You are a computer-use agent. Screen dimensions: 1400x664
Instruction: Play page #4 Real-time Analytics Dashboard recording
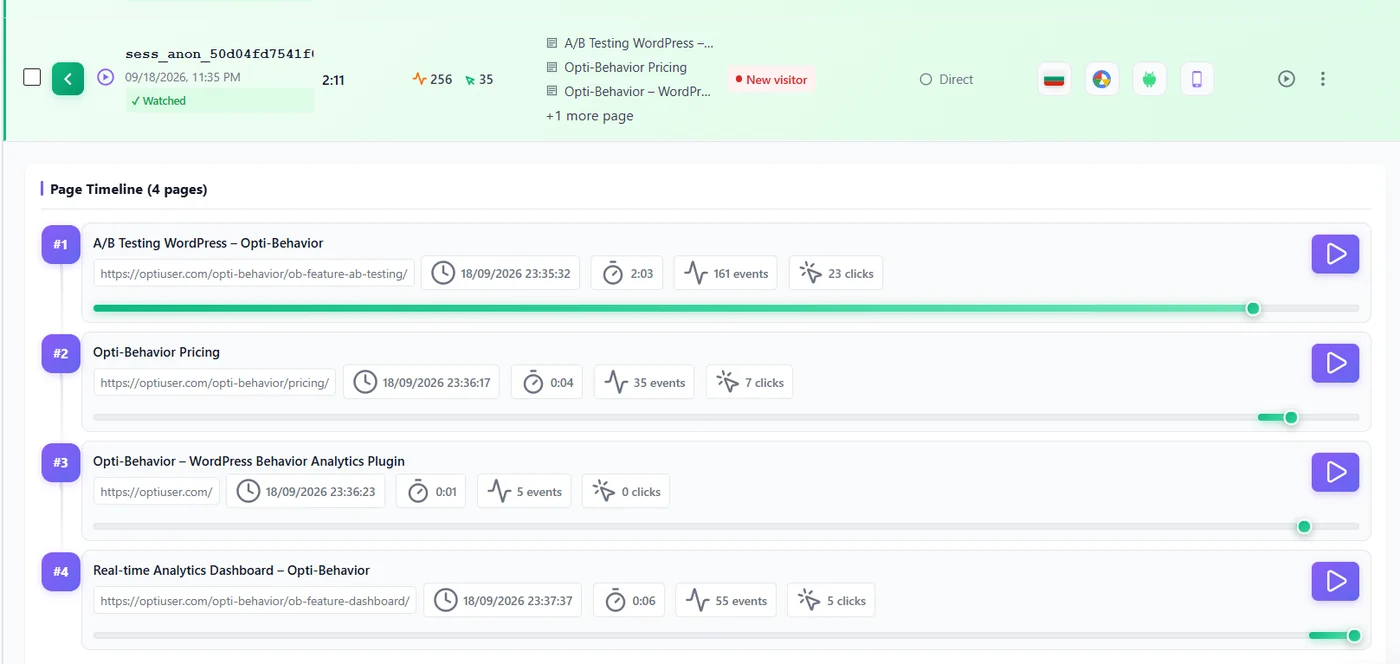coord(1335,581)
